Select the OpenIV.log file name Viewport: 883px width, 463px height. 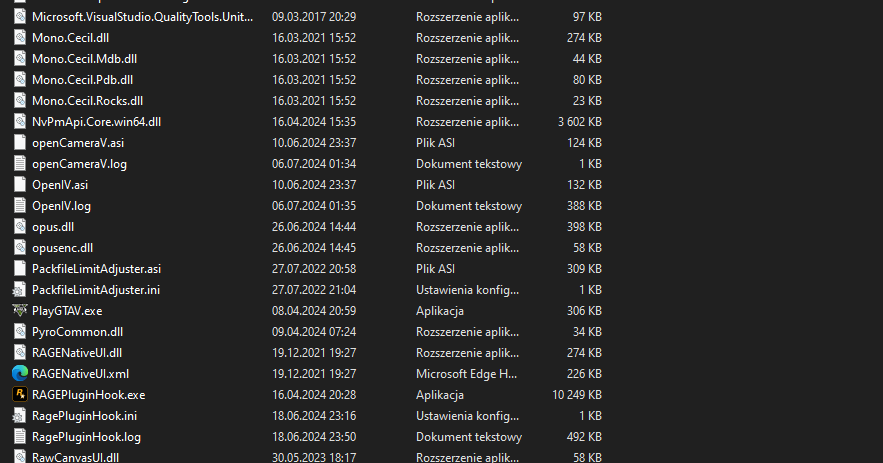point(61,205)
